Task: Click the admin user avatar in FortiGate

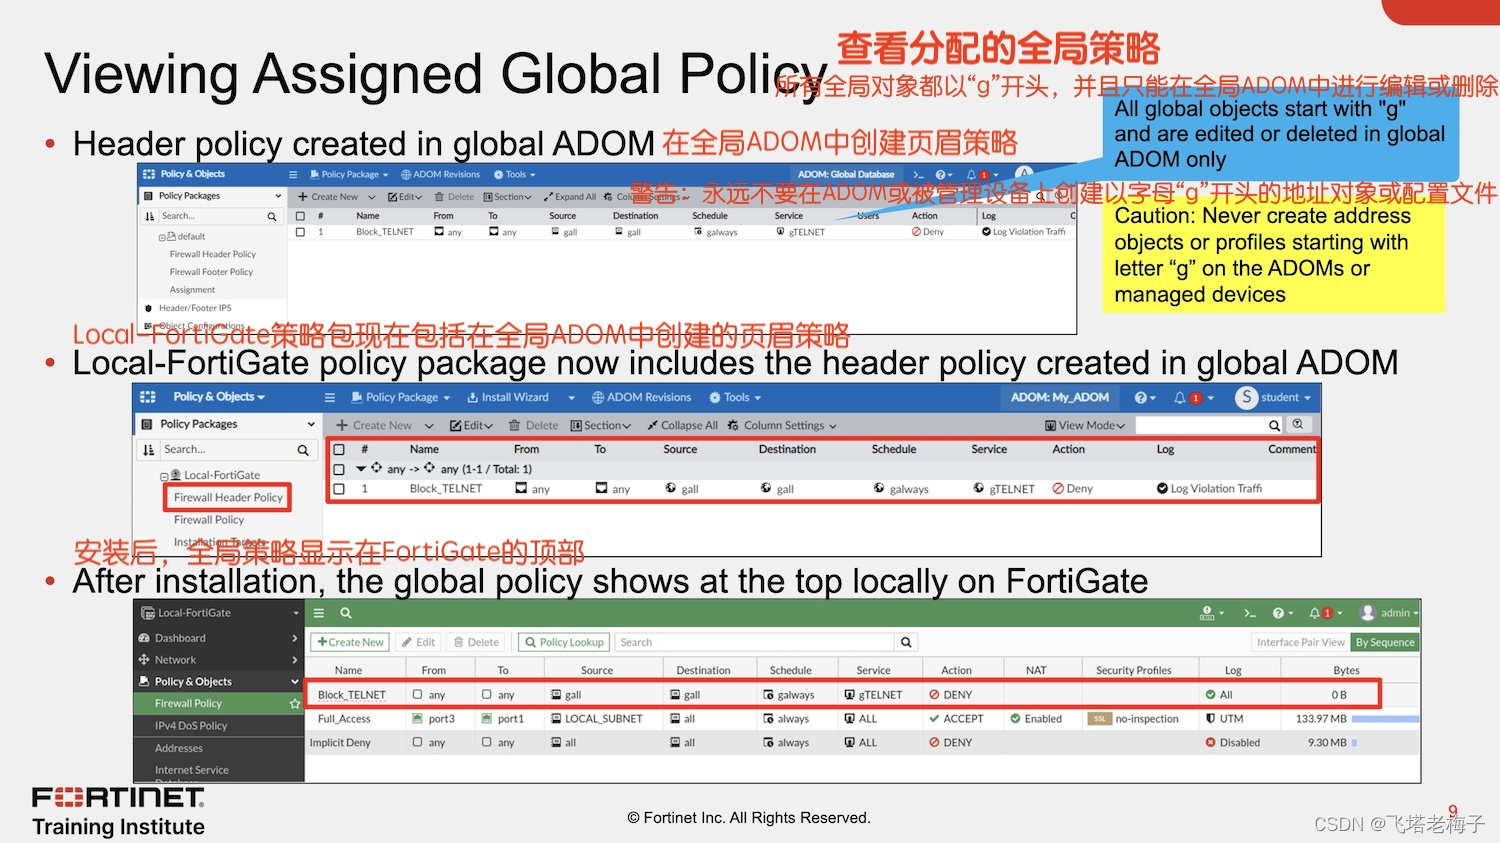Action: (x=1368, y=613)
